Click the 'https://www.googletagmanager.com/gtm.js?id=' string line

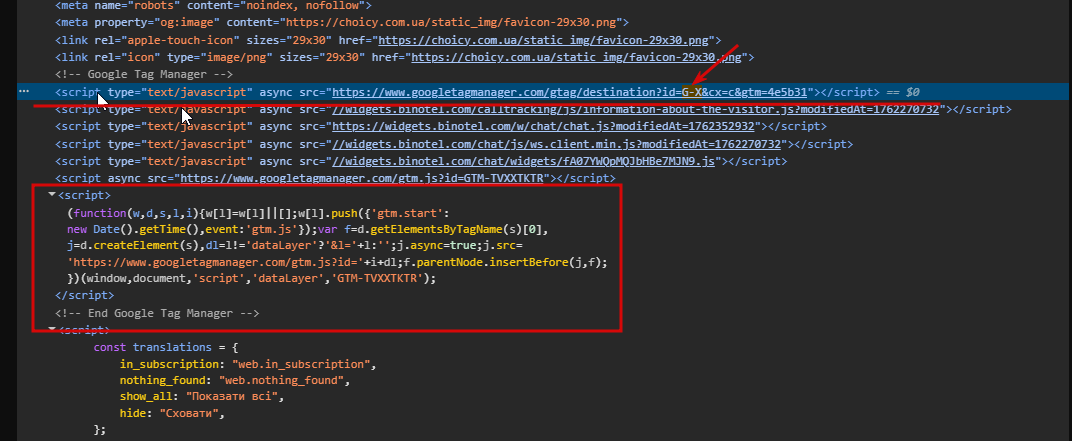337,263
